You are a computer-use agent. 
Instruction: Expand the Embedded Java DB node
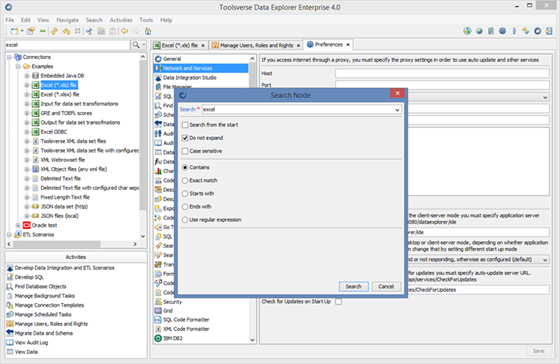[27, 76]
